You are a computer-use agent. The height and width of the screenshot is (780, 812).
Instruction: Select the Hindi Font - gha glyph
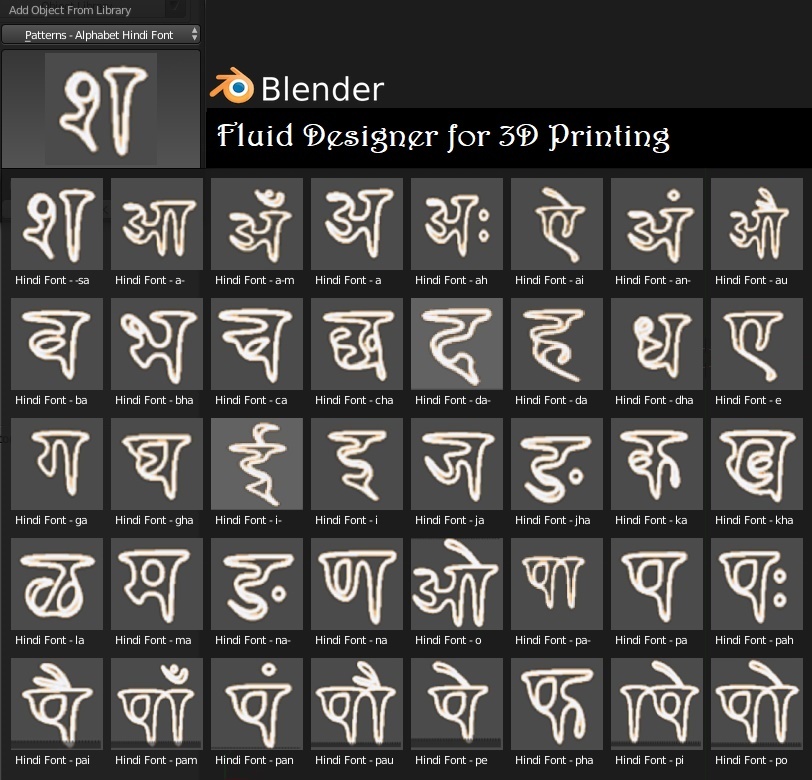coord(157,464)
